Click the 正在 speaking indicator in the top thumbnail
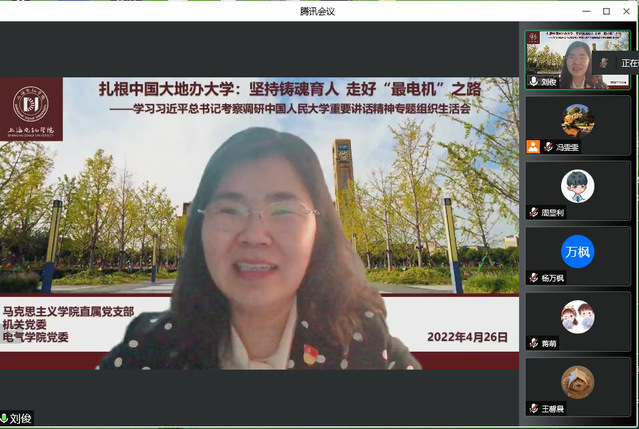Screen dimensions: 639x429 tap(627, 62)
